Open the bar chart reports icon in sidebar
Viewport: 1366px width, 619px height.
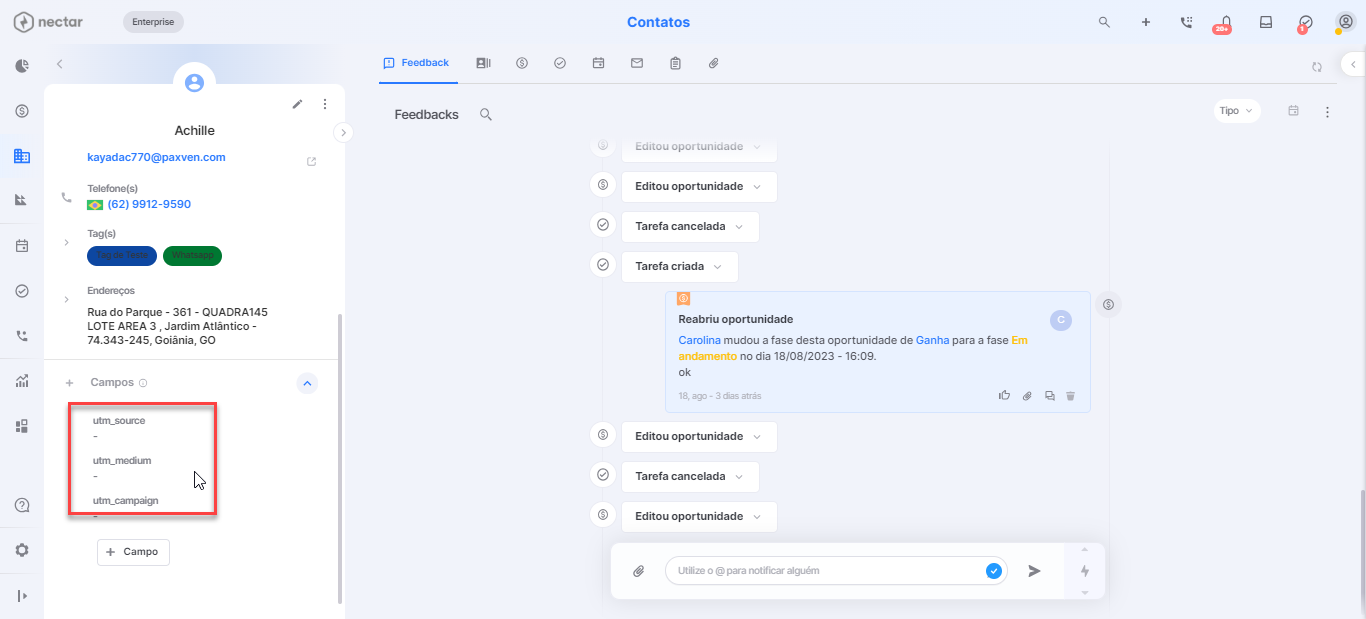point(22,381)
